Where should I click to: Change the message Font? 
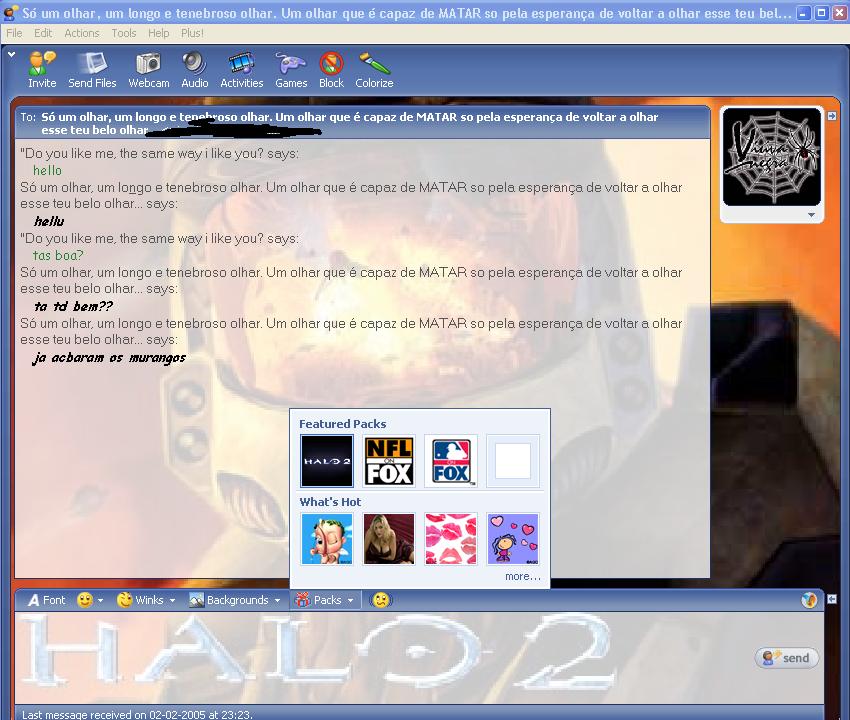click(x=47, y=600)
